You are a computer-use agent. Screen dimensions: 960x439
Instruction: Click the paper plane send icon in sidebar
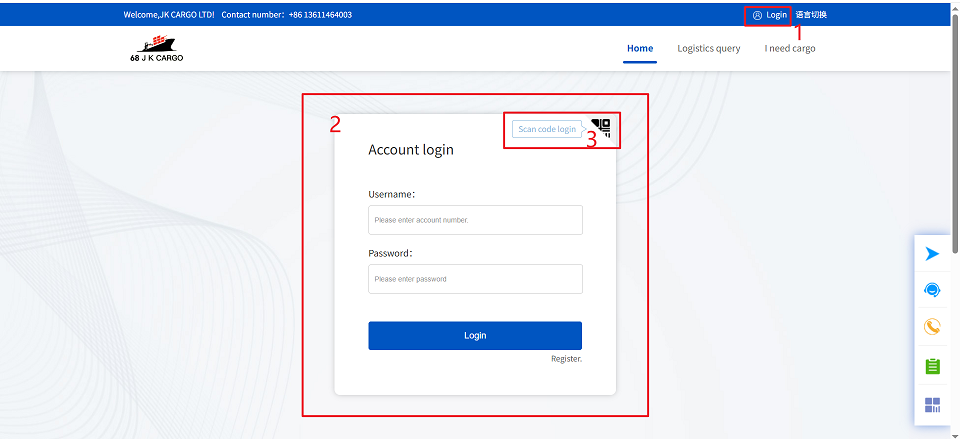tap(932, 254)
